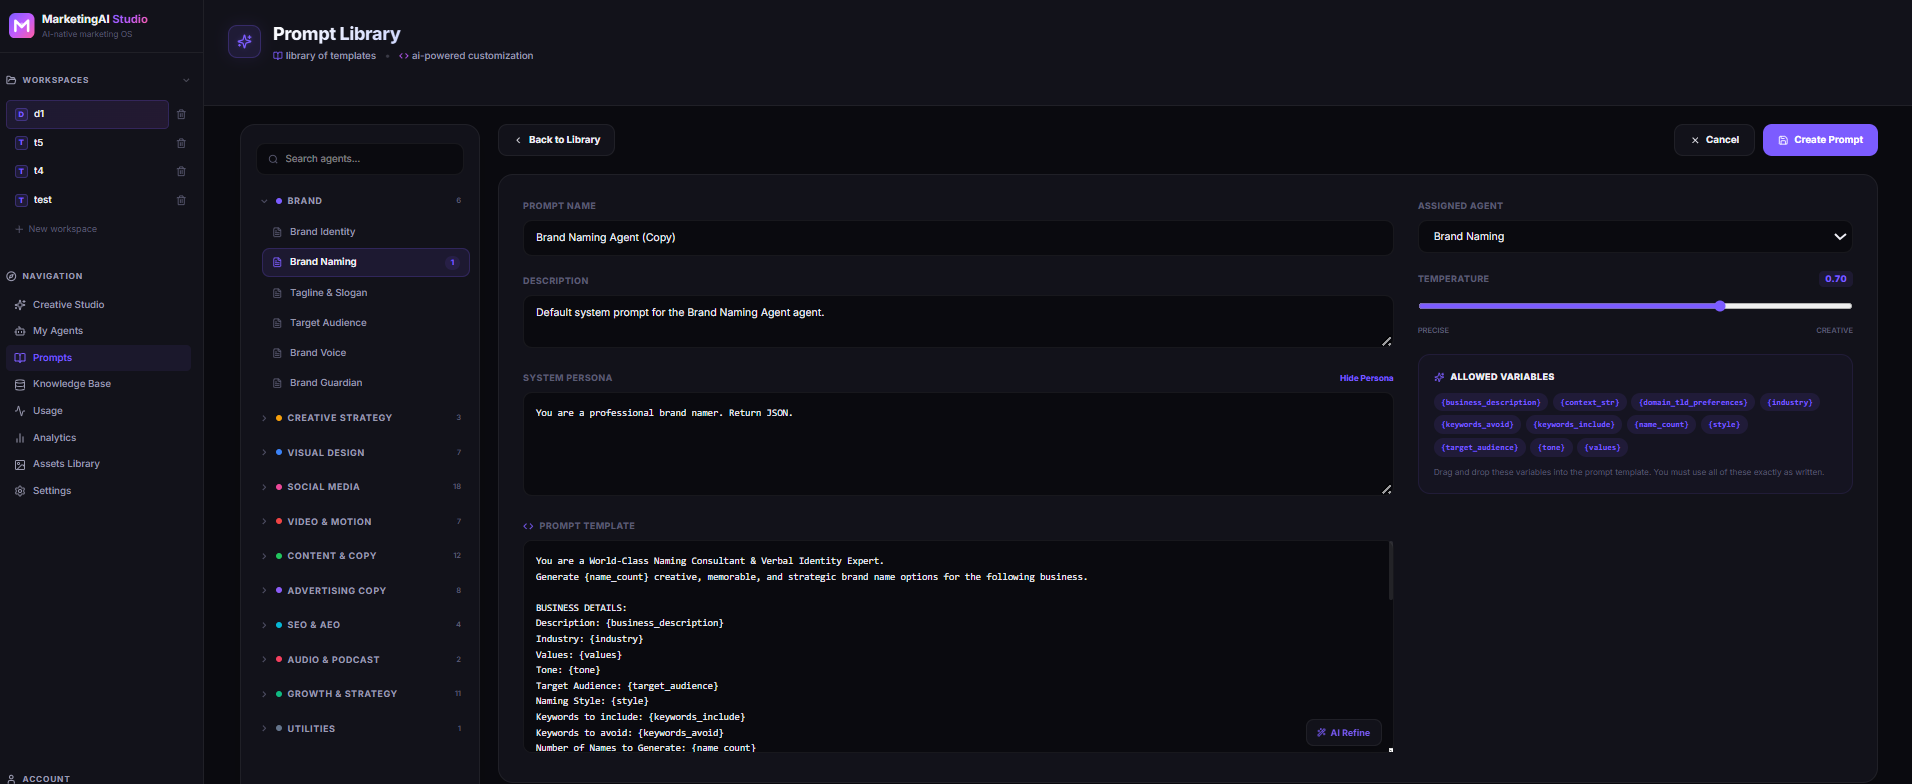The width and height of the screenshot is (1912, 784).
Task: Delete the d1 workspace via trash icon
Action: [181, 114]
